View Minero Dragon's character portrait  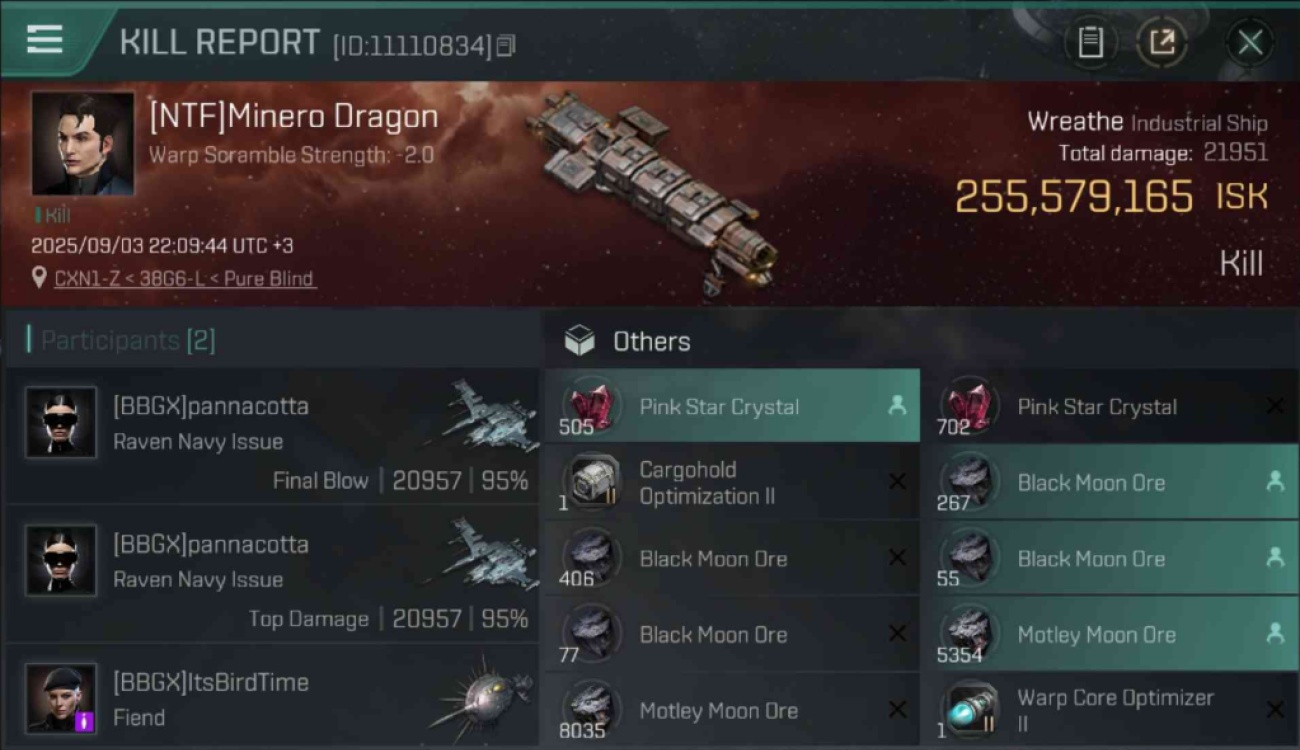pyautogui.click(x=82, y=144)
